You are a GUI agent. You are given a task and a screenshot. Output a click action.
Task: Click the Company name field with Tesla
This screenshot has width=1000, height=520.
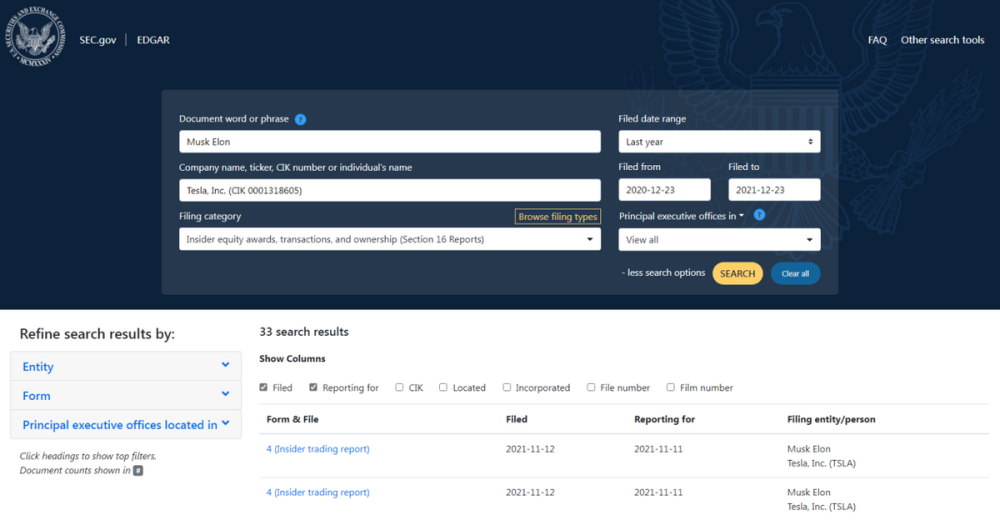pyautogui.click(x=390, y=190)
